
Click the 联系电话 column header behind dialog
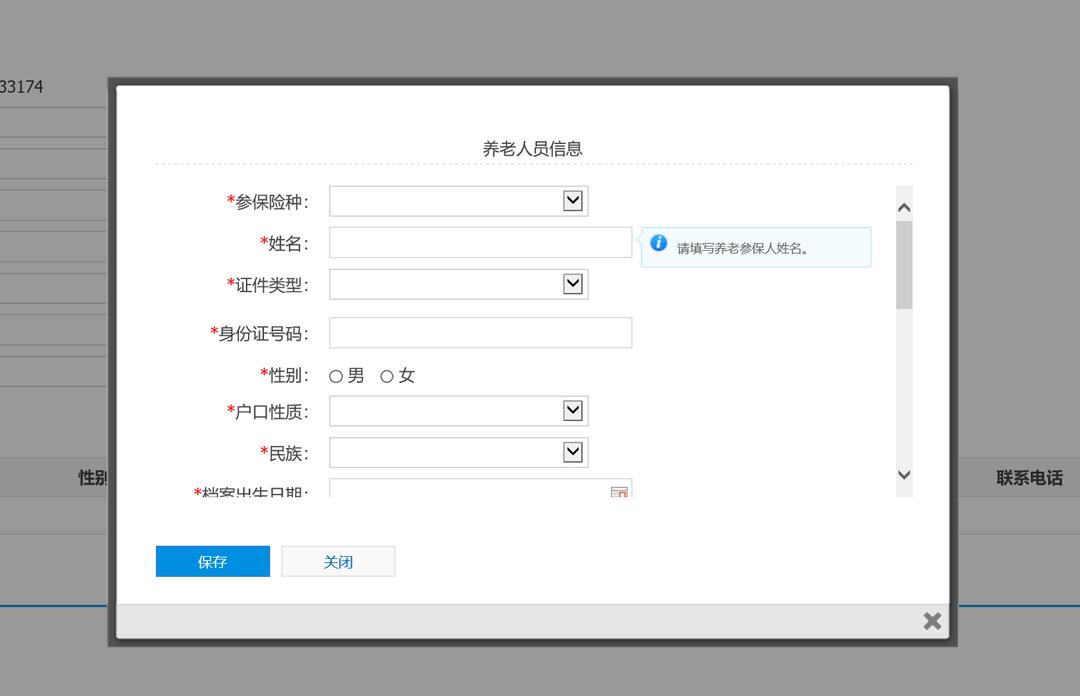coord(1029,478)
